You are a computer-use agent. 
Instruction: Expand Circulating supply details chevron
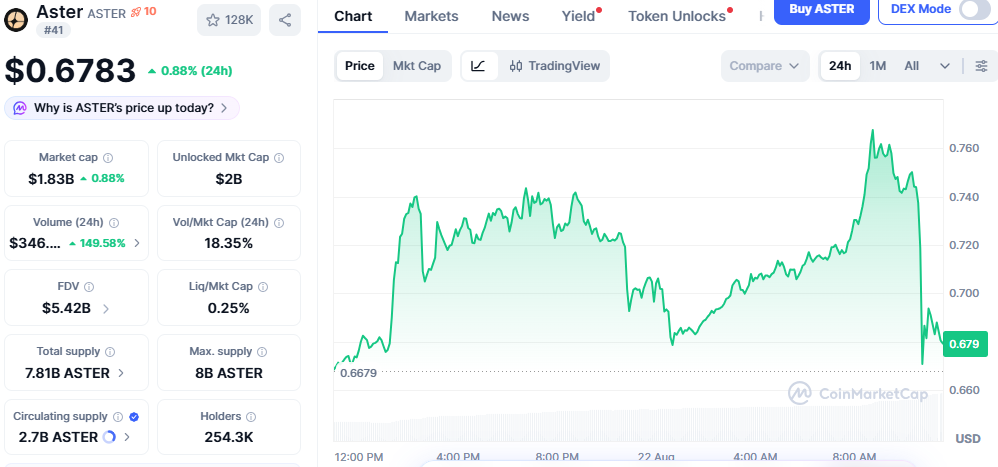tap(127, 437)
